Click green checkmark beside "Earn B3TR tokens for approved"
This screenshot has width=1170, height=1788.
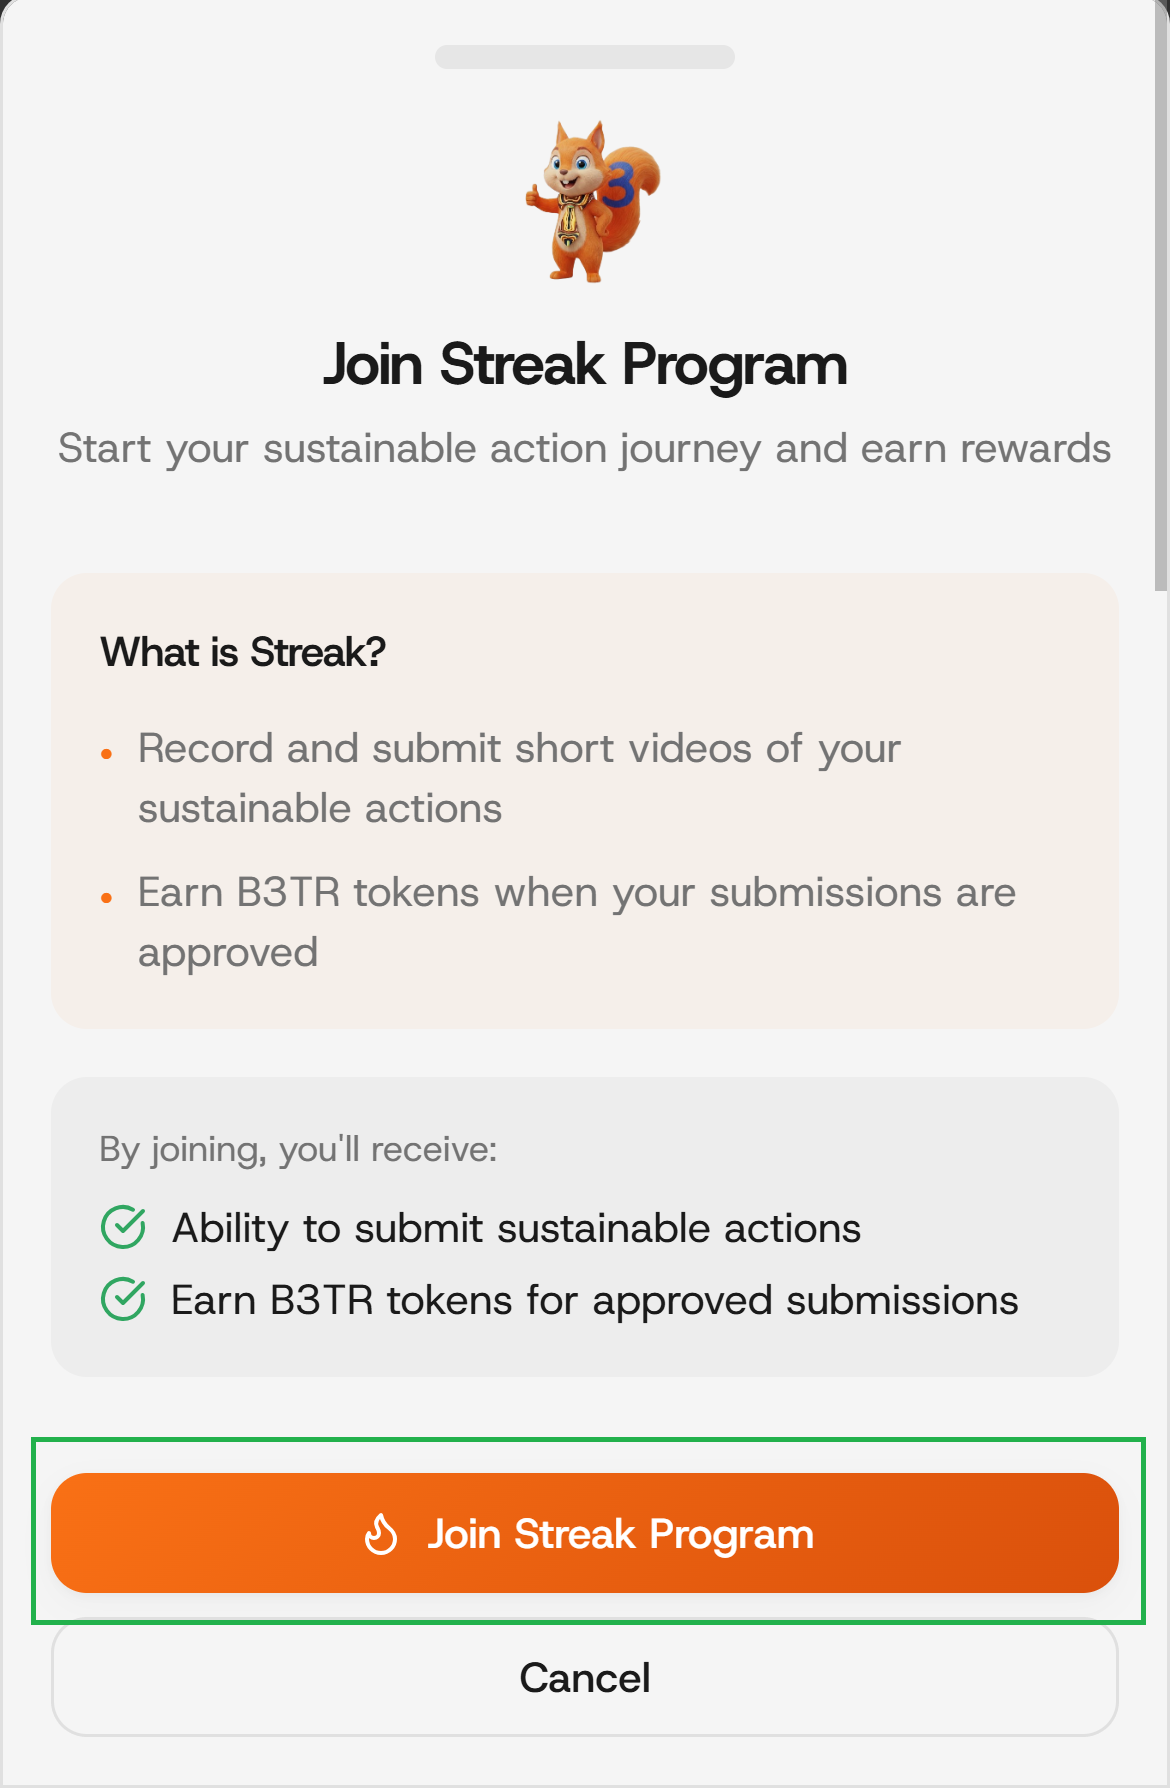124,1299
